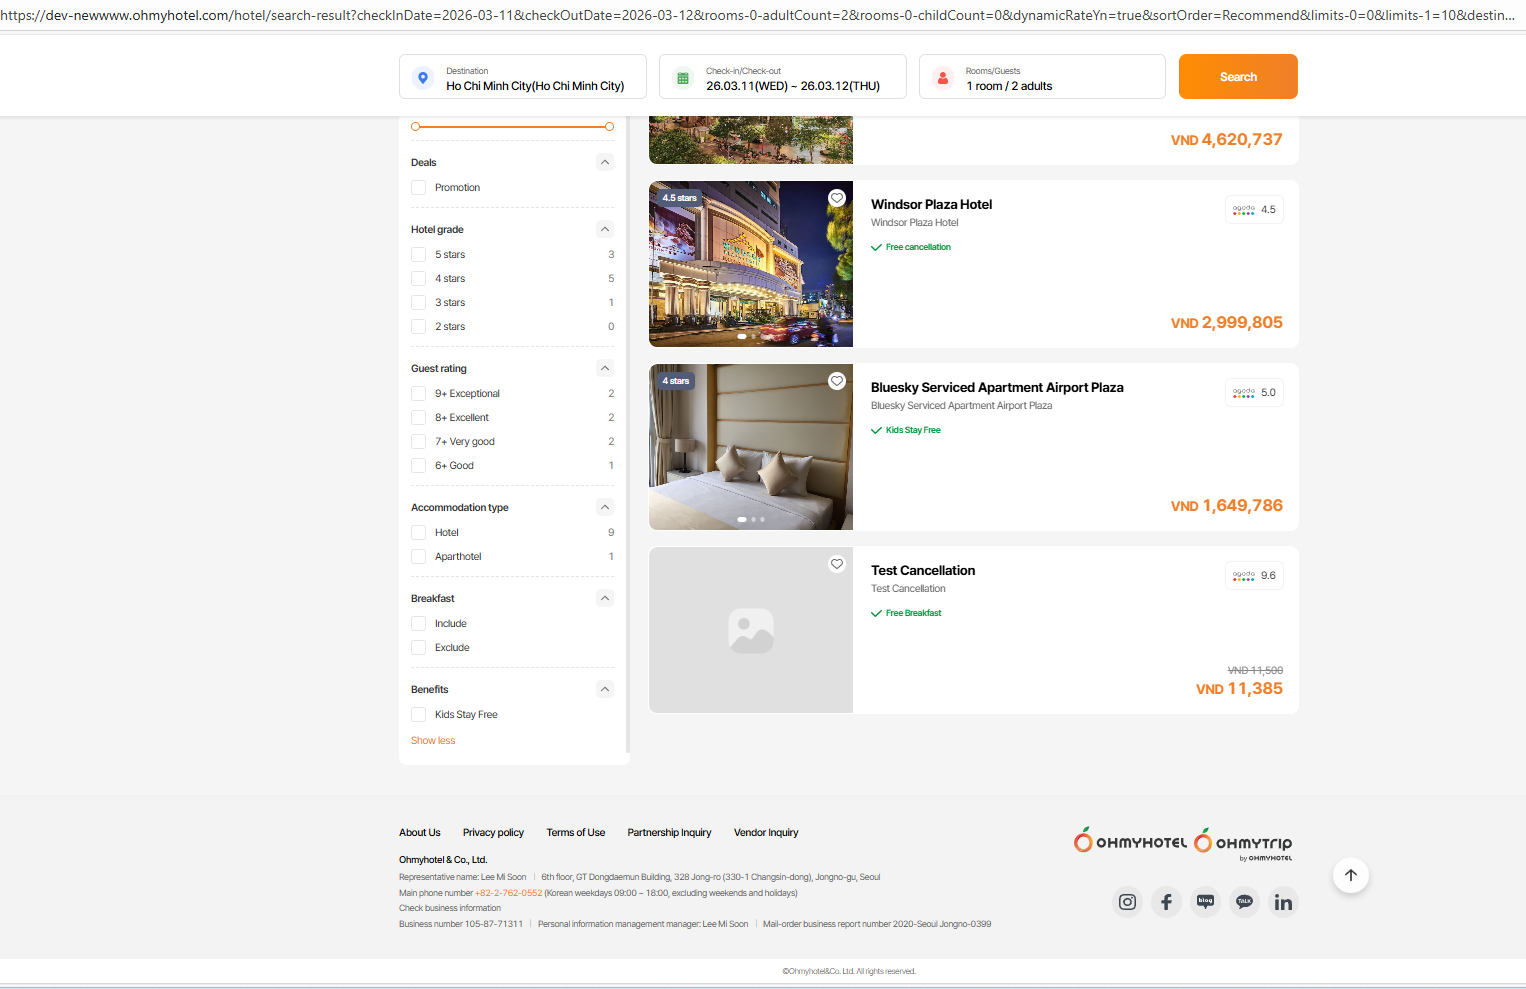This screenshot has width=1526, height=989.
Task: Click the price slider minimum handle
Action: point(416,127)
